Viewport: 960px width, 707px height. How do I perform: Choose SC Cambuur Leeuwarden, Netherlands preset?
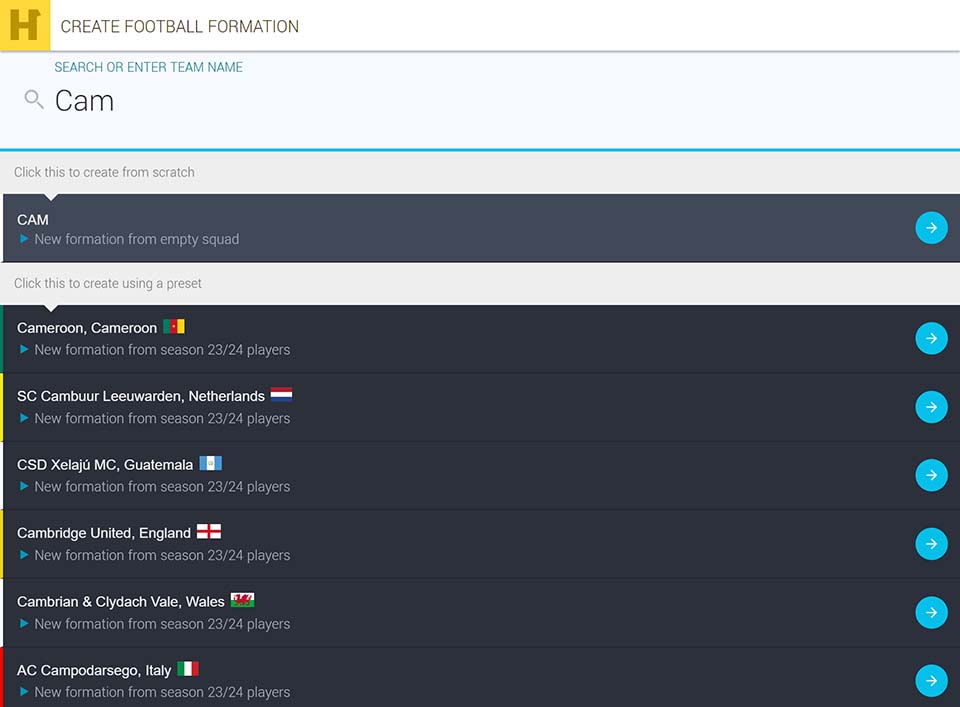[481, 407]
